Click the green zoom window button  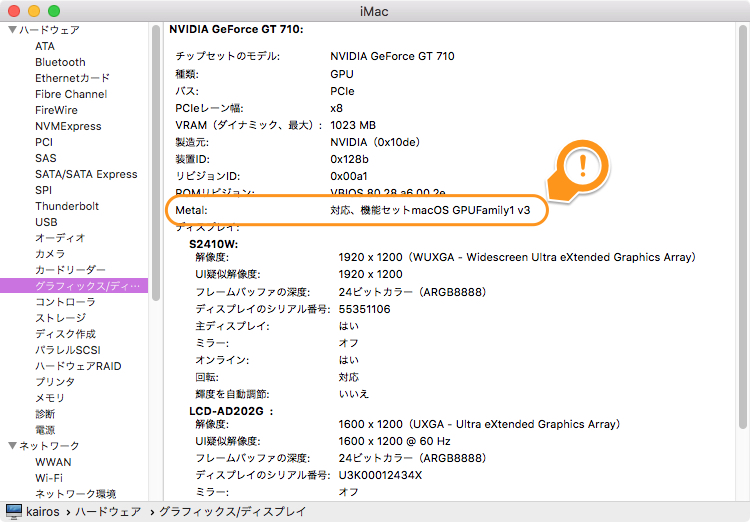coord(54,11)
